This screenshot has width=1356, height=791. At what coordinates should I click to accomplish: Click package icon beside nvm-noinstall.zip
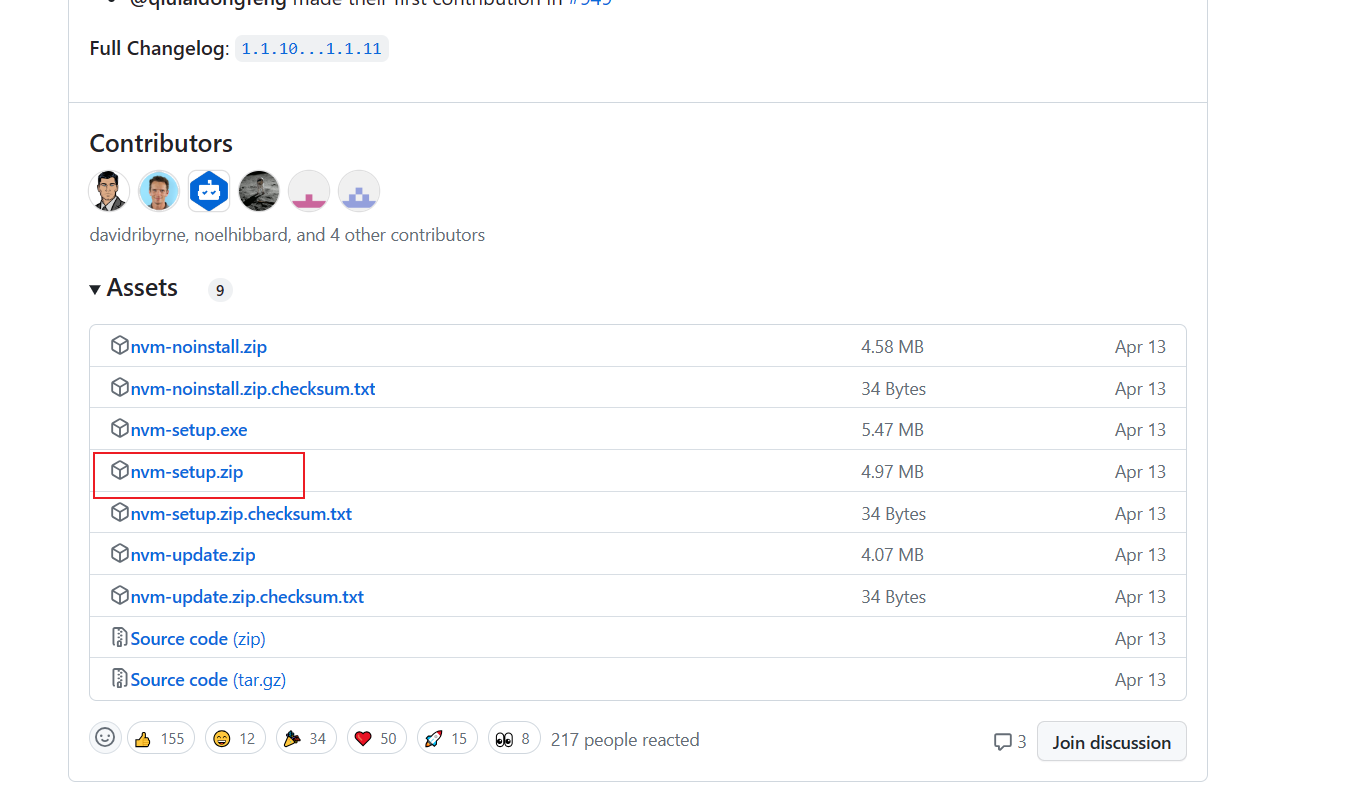[120, 346]
